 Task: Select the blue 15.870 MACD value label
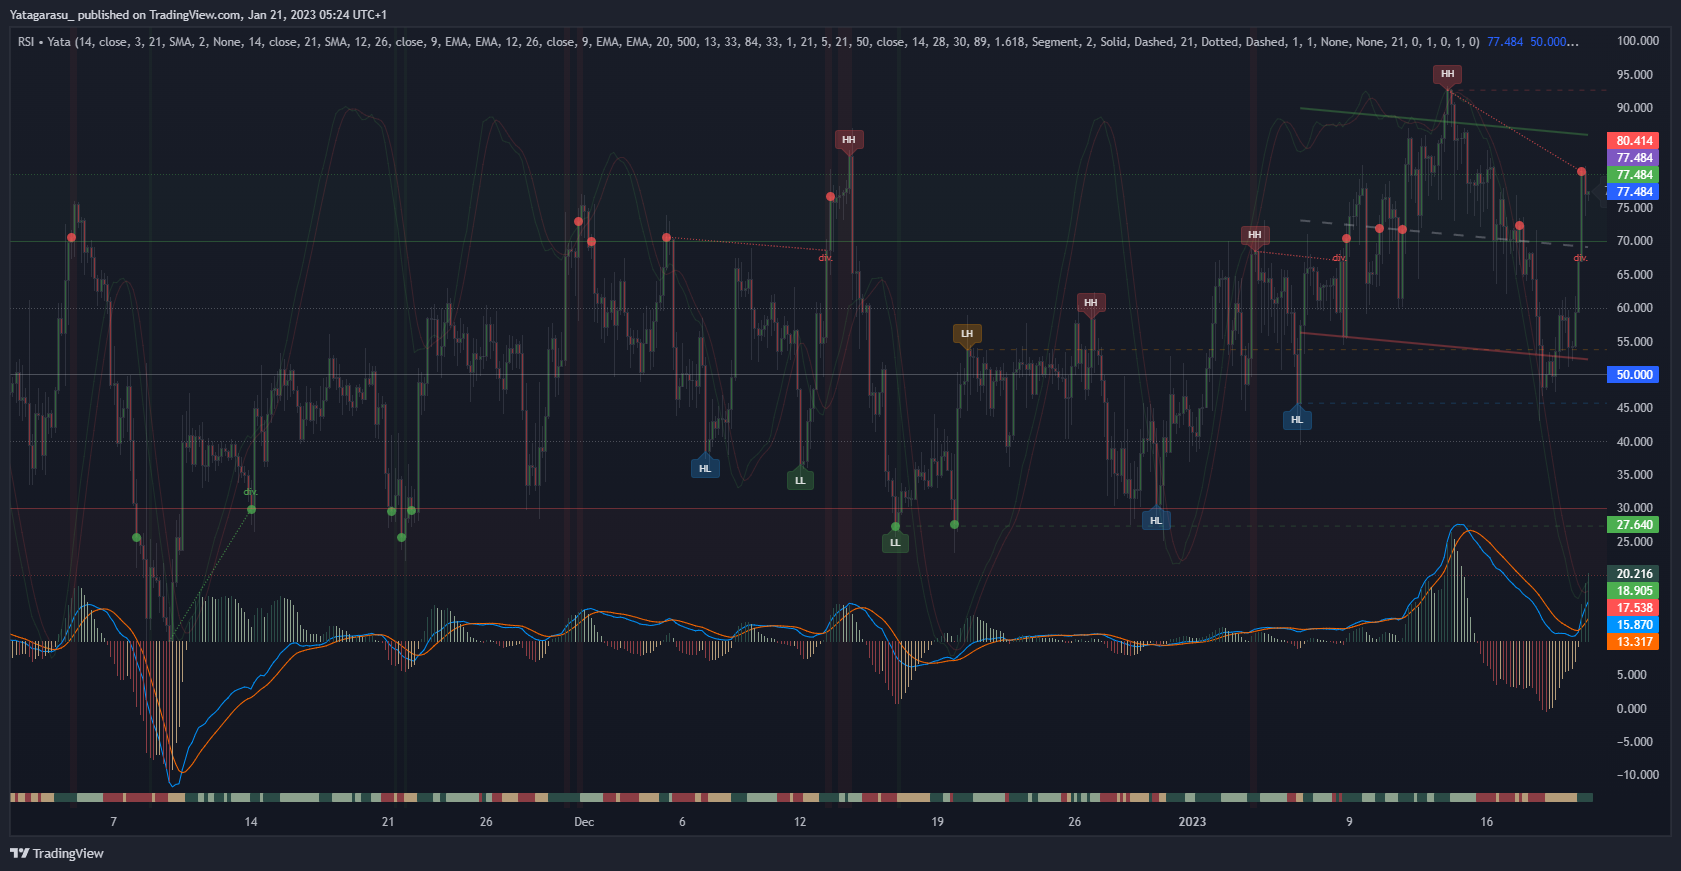click(1634, 625)
